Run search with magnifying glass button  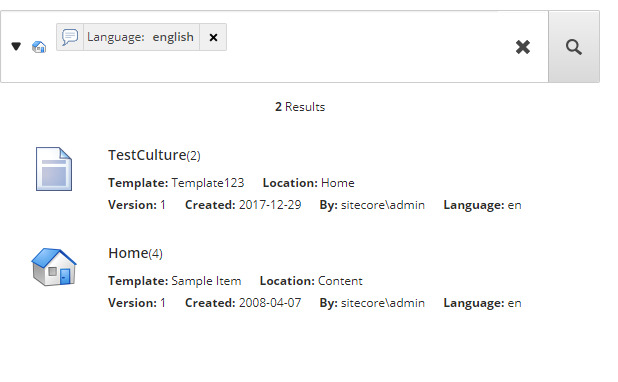pyautogui.click(x=574, y=47)
